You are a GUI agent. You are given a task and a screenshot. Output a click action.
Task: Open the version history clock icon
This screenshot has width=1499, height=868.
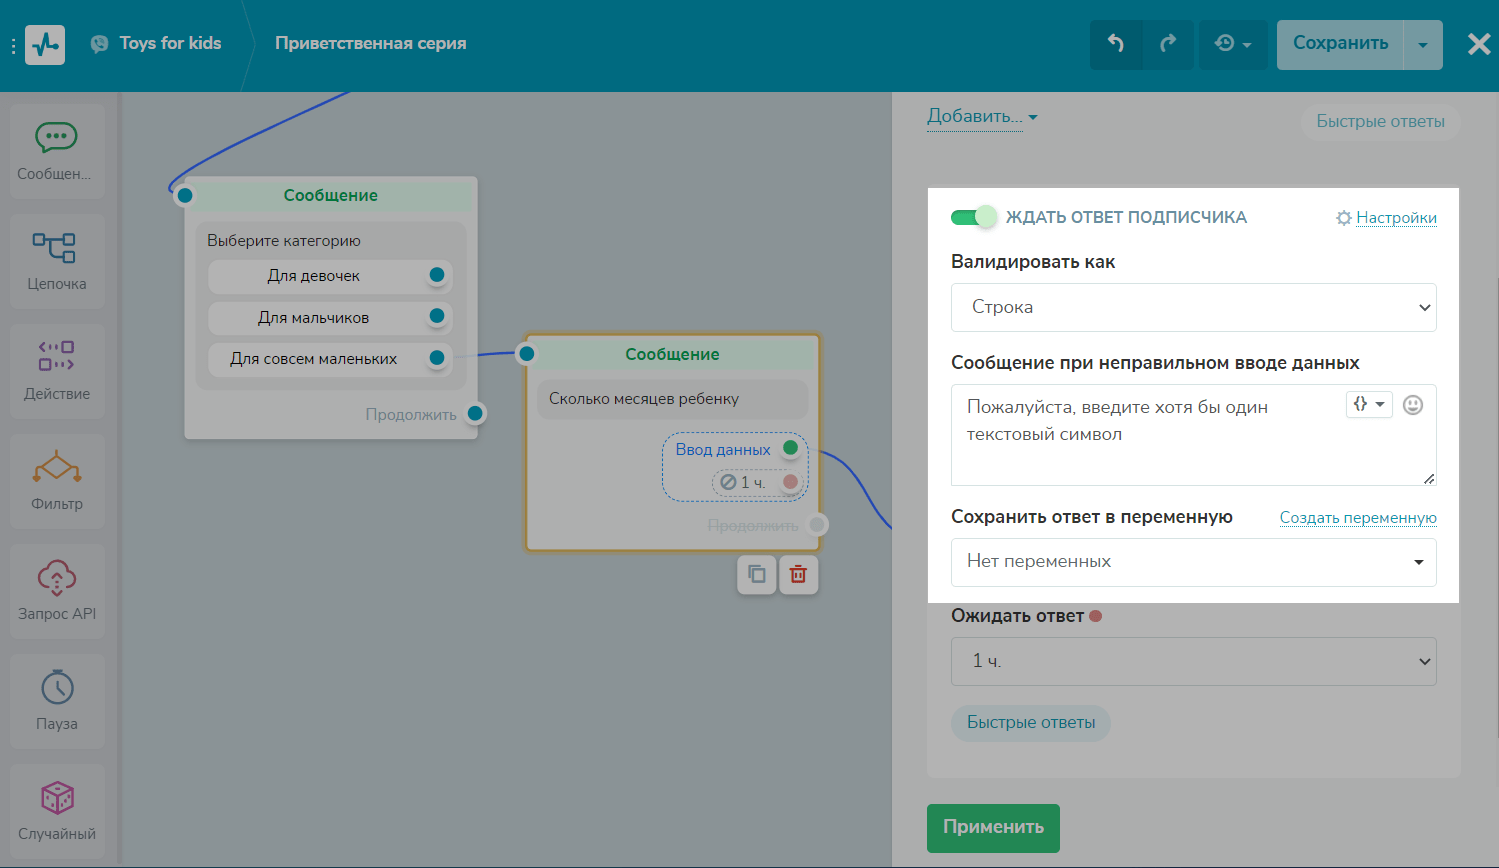[x=1232, y=44]
